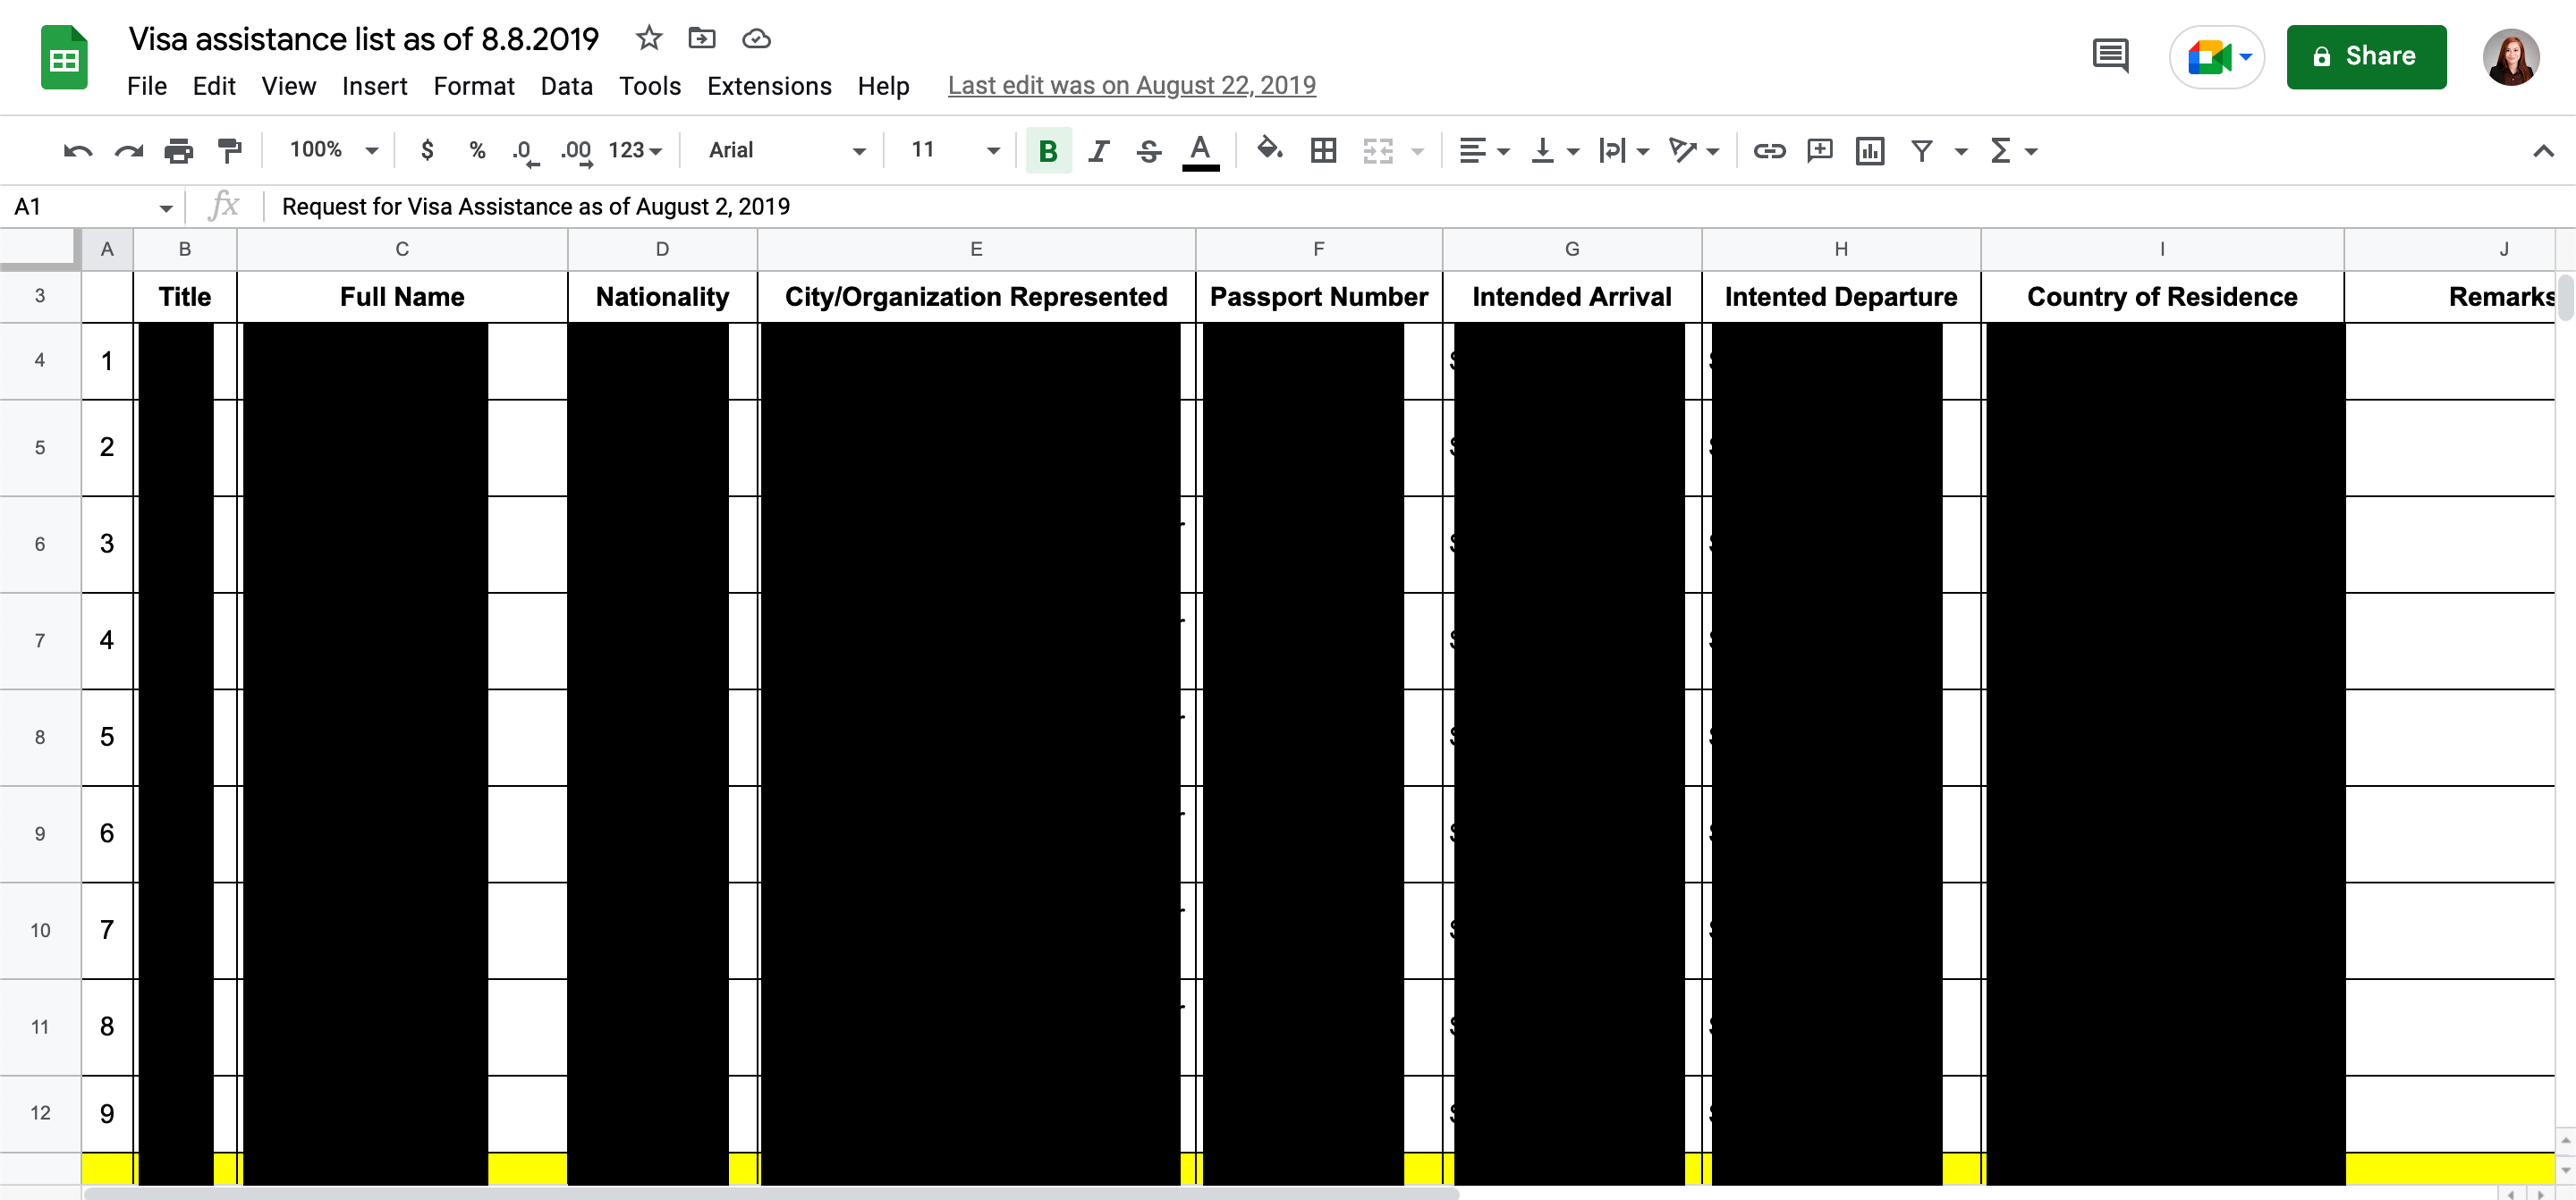Click the green Share button
This screenshot has height=1200, width=2576.
[x=2365, y=56]
